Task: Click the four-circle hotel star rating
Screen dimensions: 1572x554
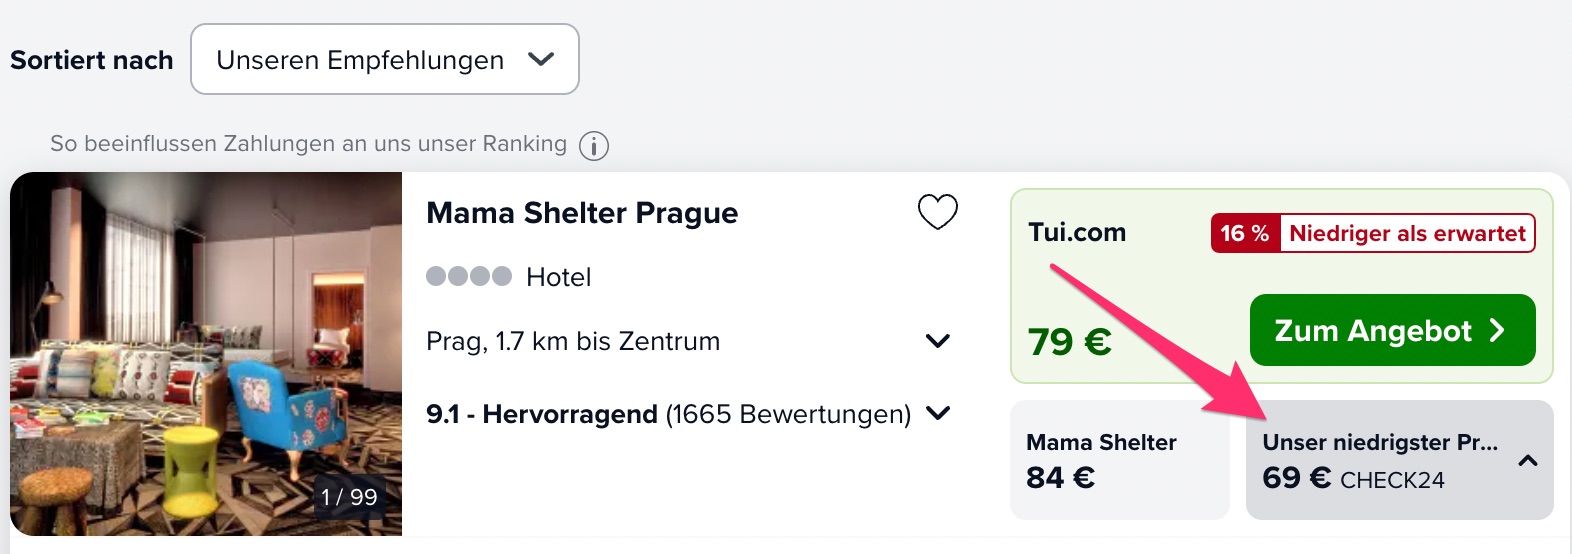Action: (469, 276)
